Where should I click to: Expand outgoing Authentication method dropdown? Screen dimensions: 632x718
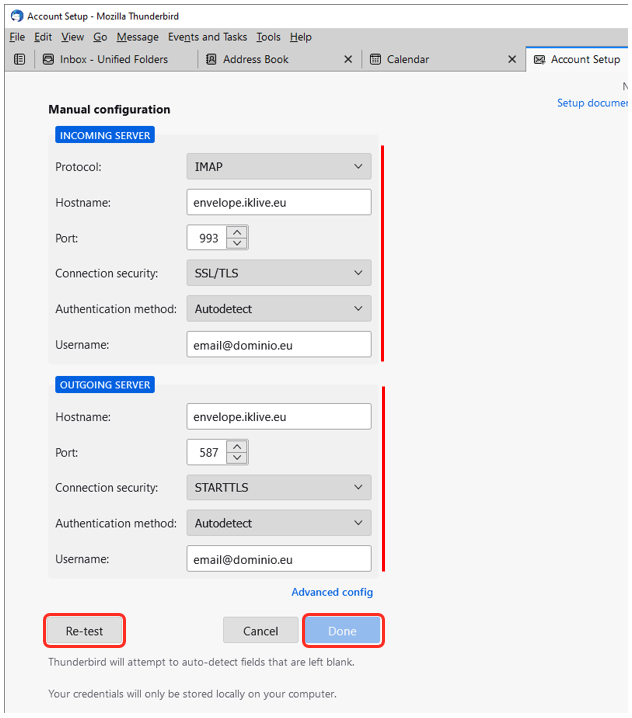pos(279,523)
